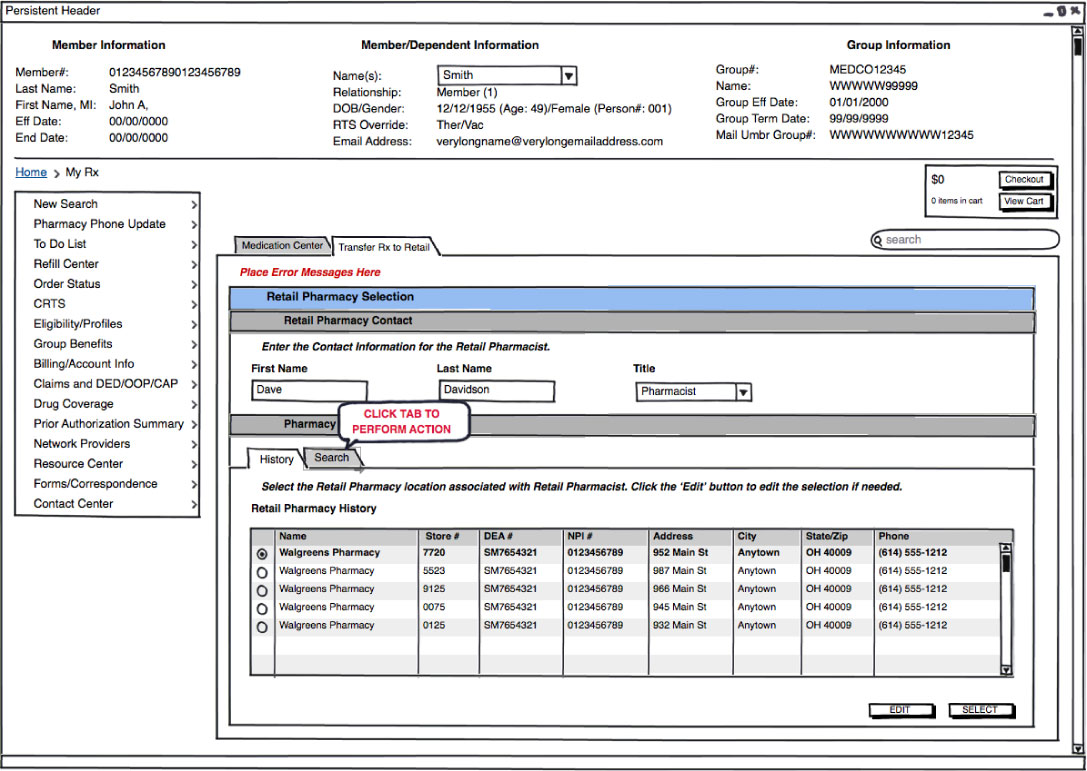Follow the Home breadcrumb link
This screenshot has height=771, width=1087.
(x=31, y=173)
